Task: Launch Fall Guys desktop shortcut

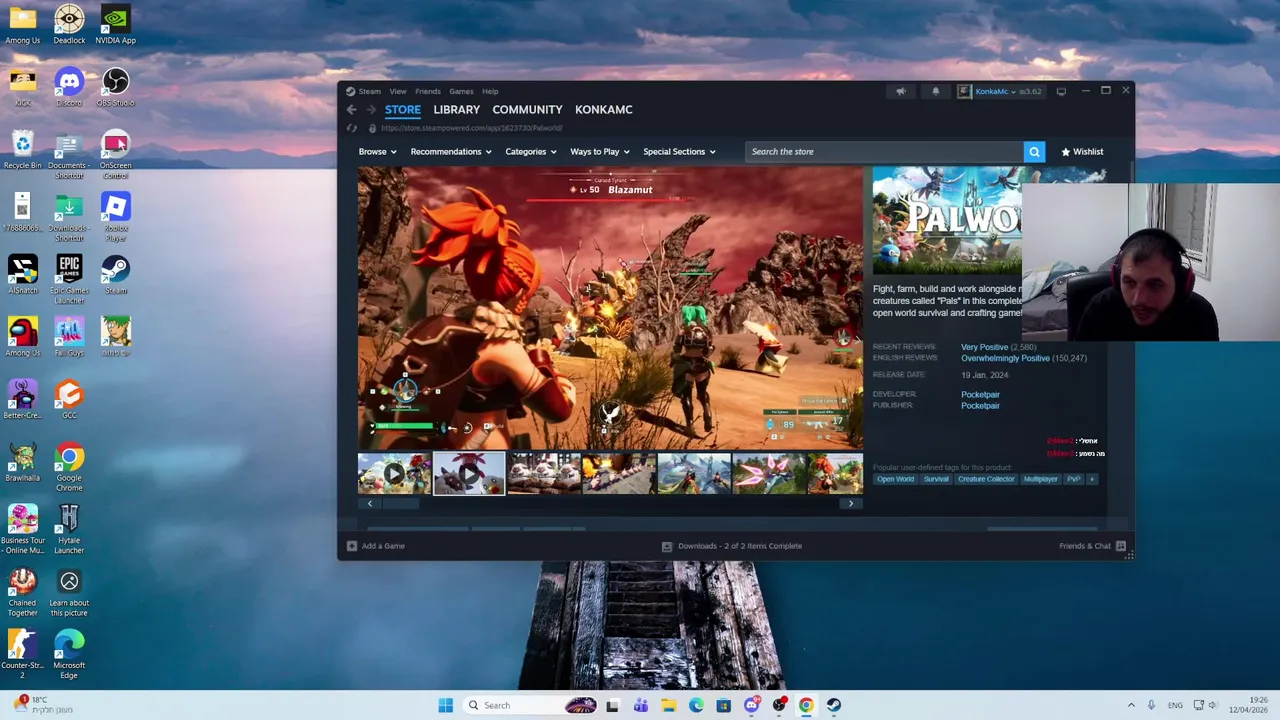Action: [x=69, y=338]
